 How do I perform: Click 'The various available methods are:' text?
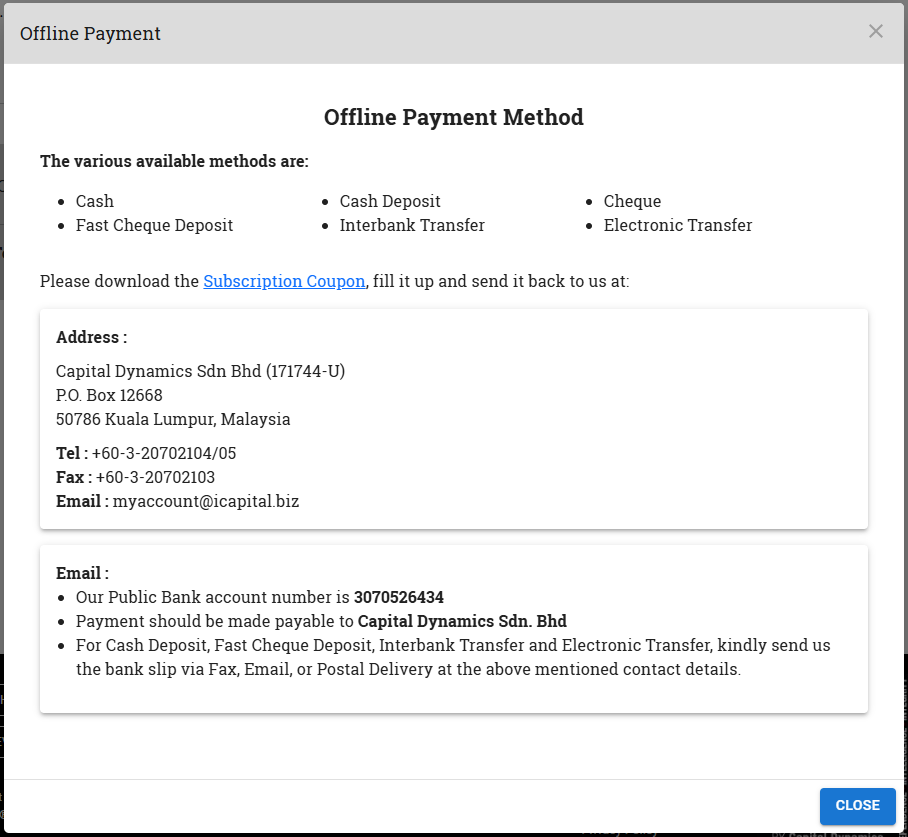174,161
